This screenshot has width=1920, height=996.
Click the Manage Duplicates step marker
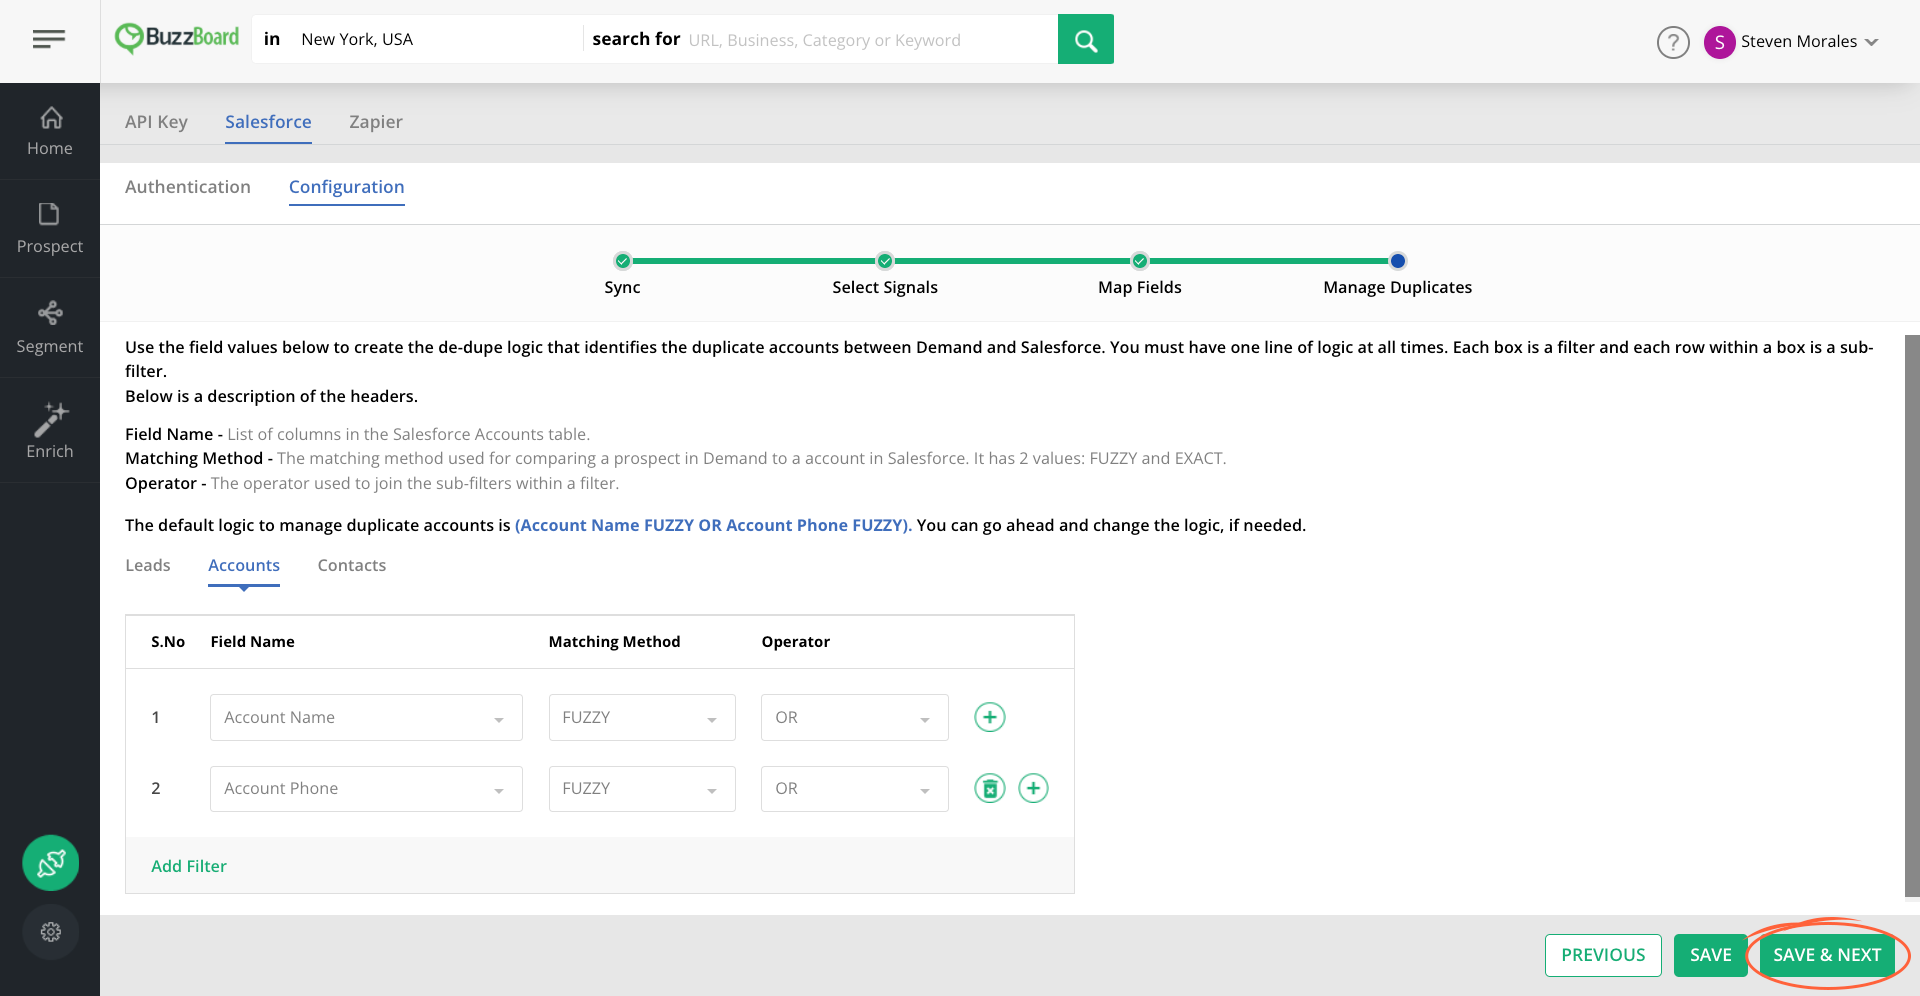[x=1398, y=261]
